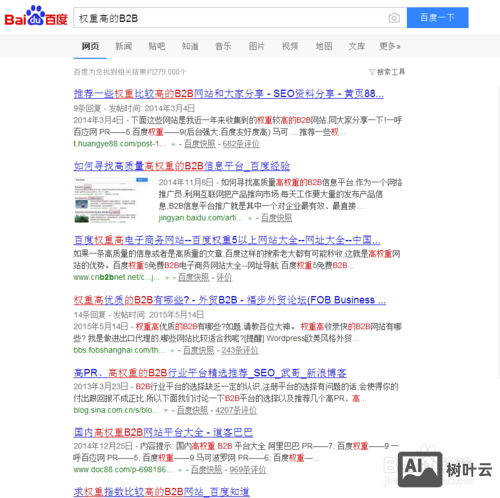The height and width of the screenshot is (498, 500).
Task: View 4207条评价 reviews link
Action: pos(236,410)
